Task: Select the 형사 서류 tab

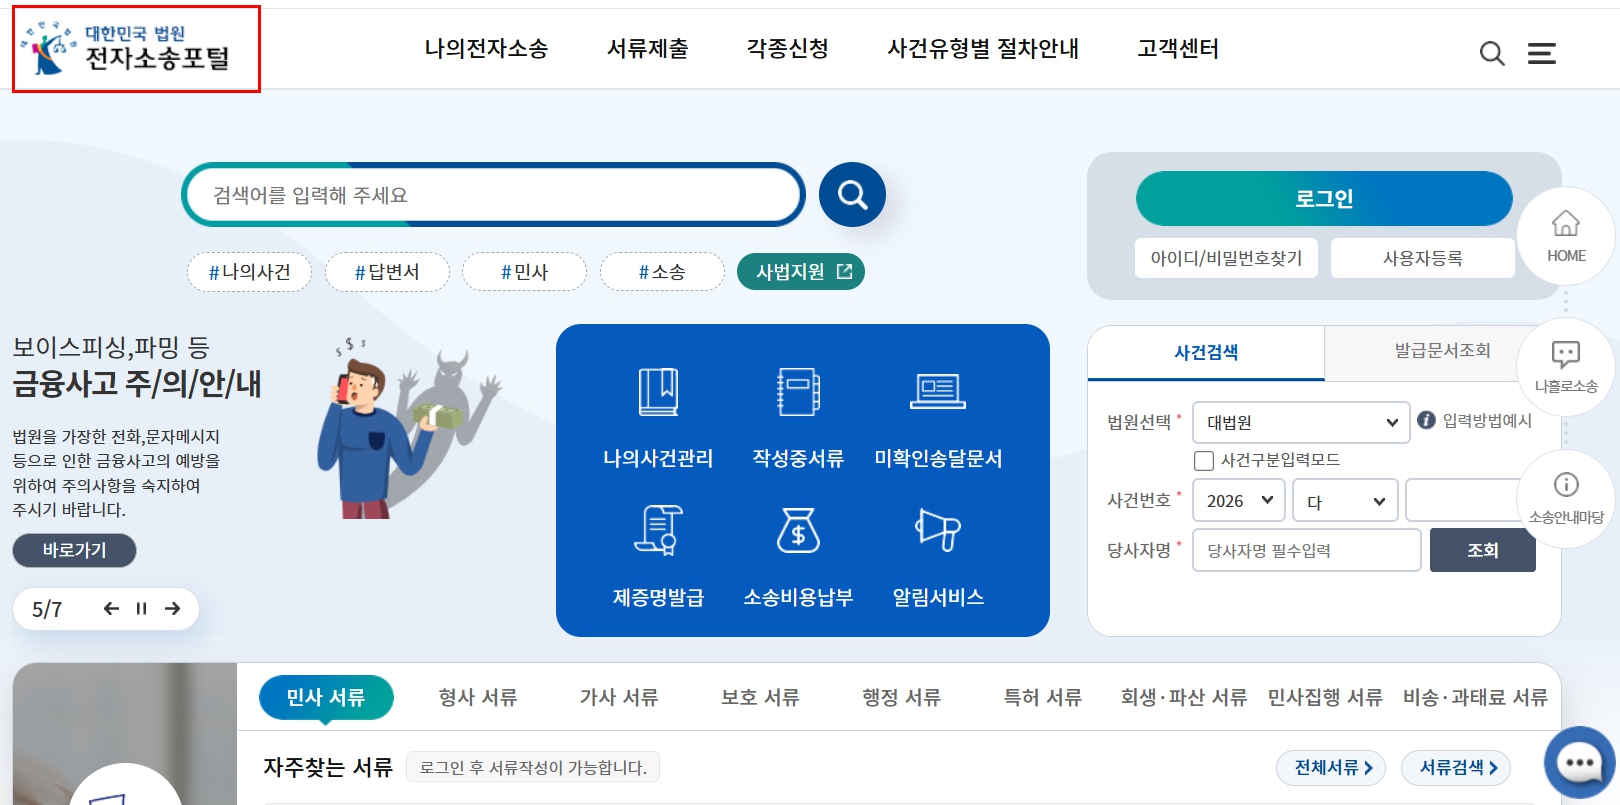Action: coord(478,697)
